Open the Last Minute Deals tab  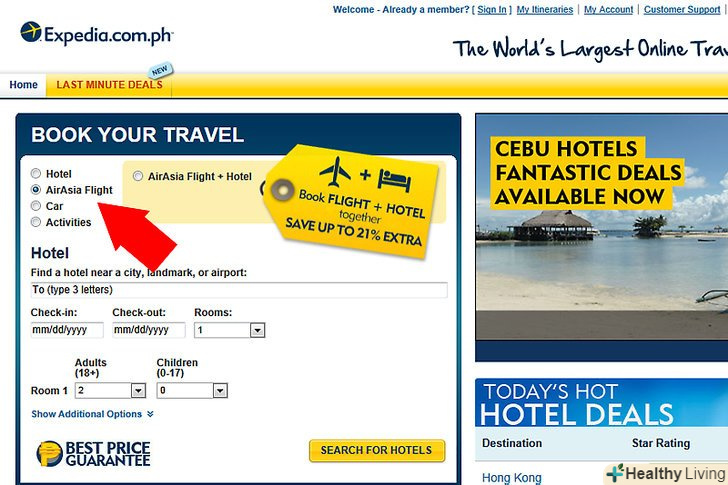click(109, 85)
